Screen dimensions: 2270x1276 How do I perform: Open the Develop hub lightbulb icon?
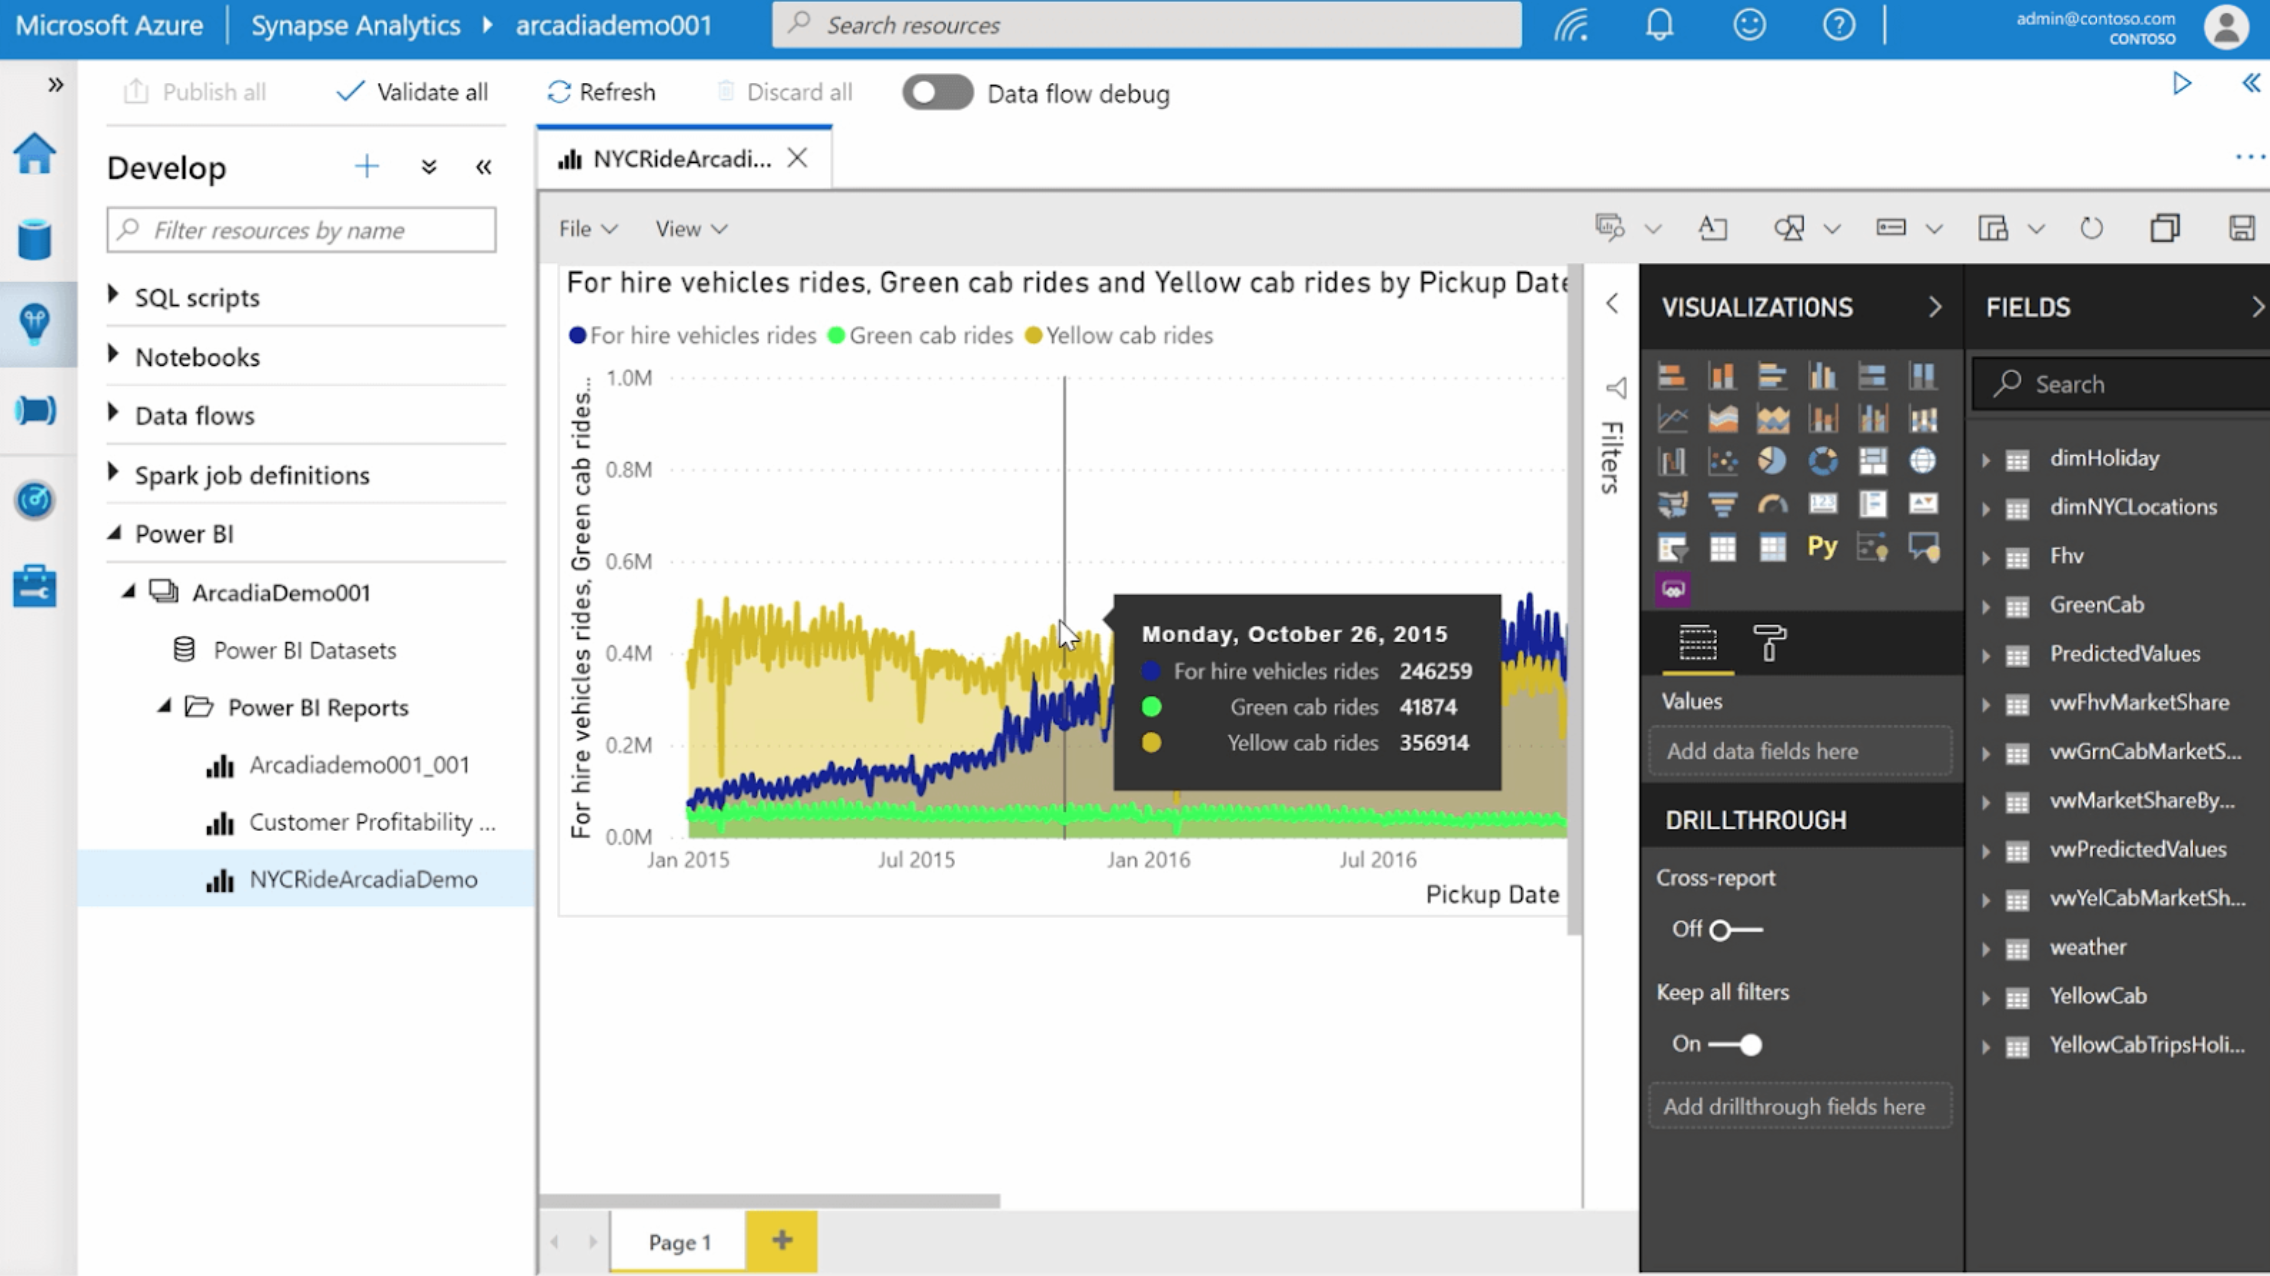[x=35, y=324]
